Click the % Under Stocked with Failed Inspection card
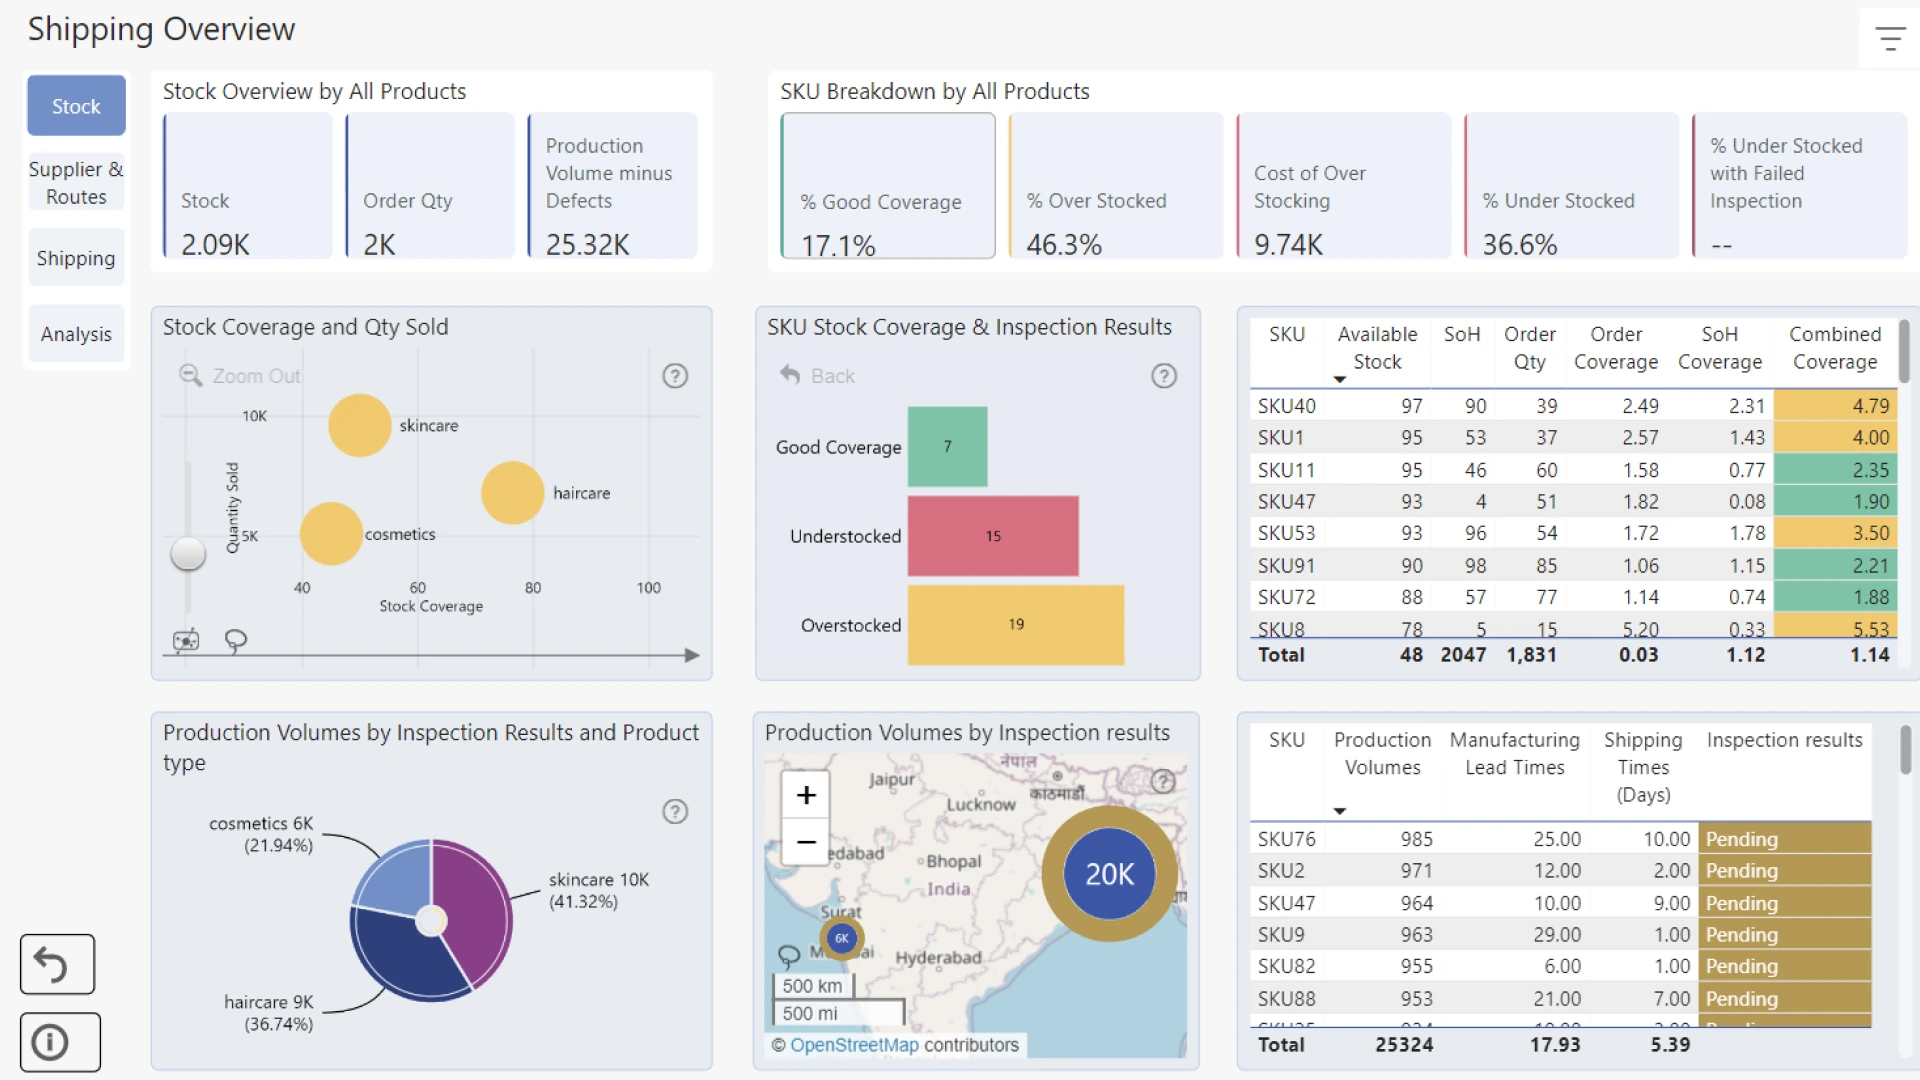Screen dimensions: 1920x1080 tap(1800, 186)
